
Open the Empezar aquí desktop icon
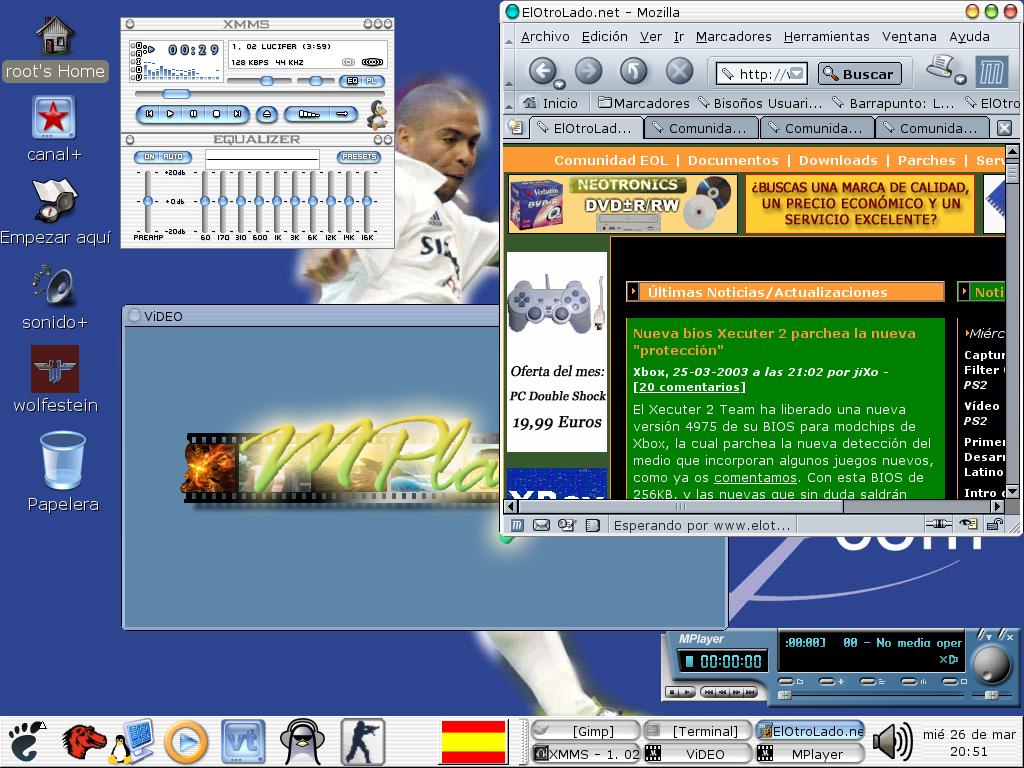click(55, 212)
